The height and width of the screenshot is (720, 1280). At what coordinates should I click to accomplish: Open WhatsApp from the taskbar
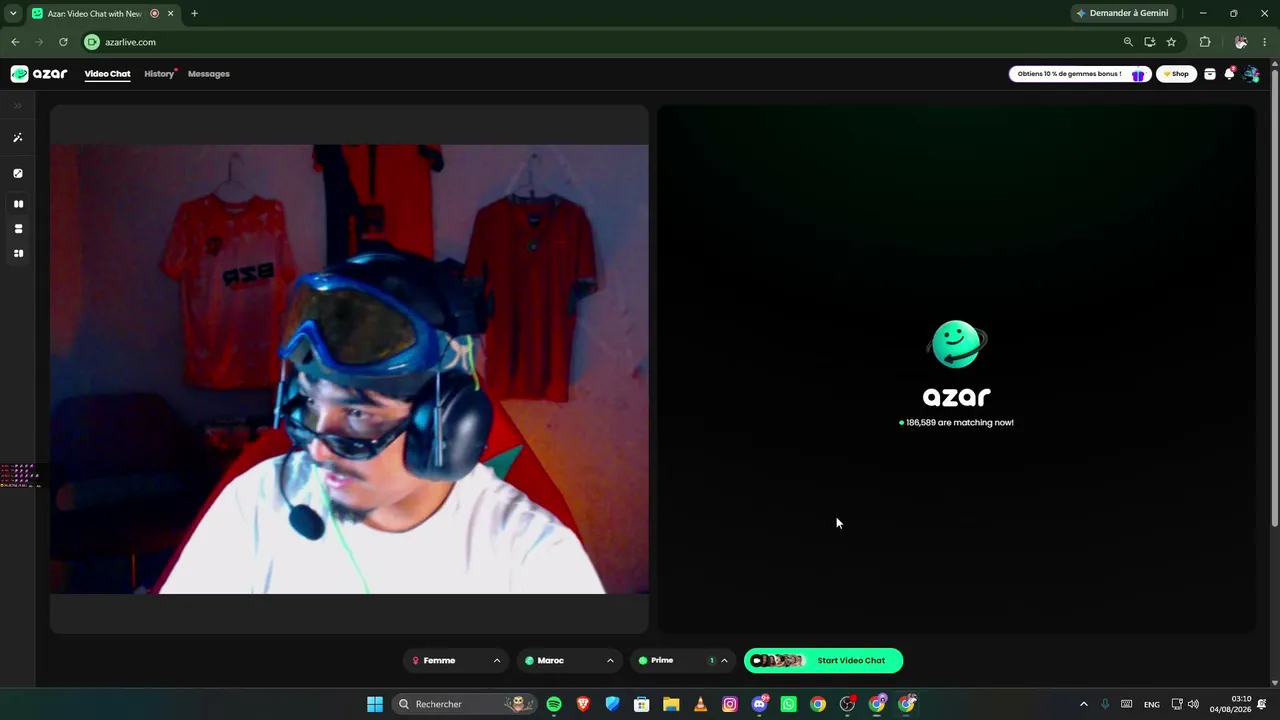(x=788, y=704)
